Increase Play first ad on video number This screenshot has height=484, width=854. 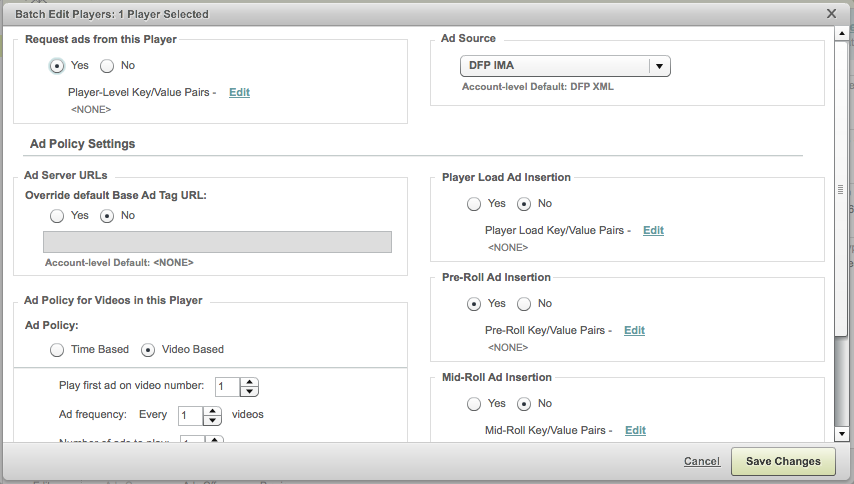pyautogui.click(x=249, y=382)
